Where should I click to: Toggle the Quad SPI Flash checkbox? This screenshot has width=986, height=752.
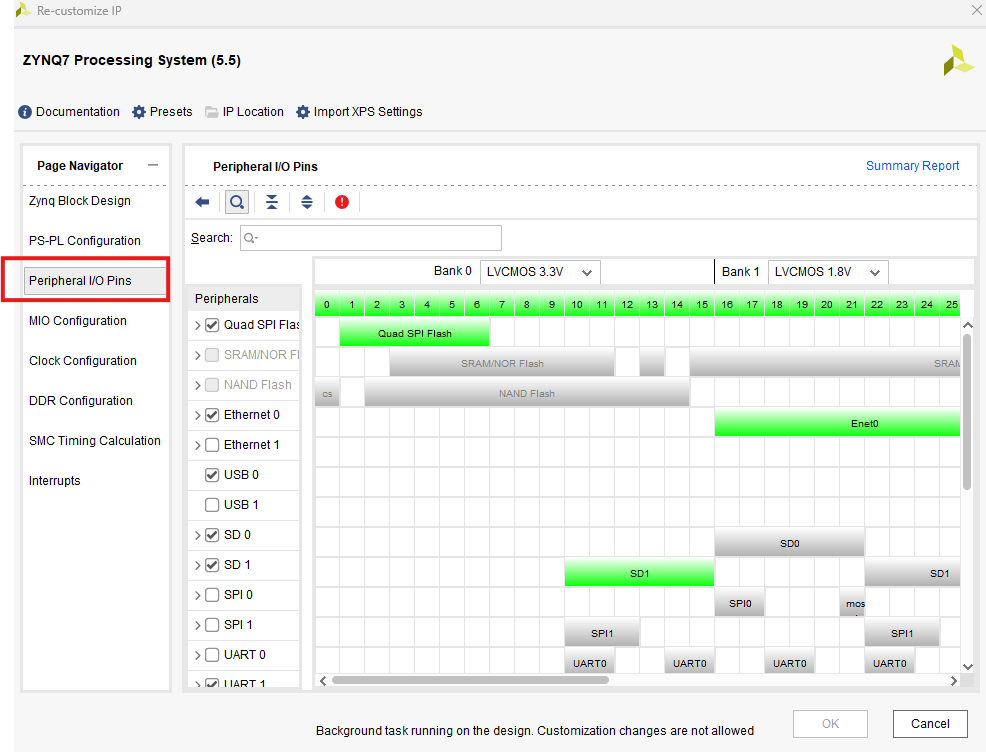point(213,325)
